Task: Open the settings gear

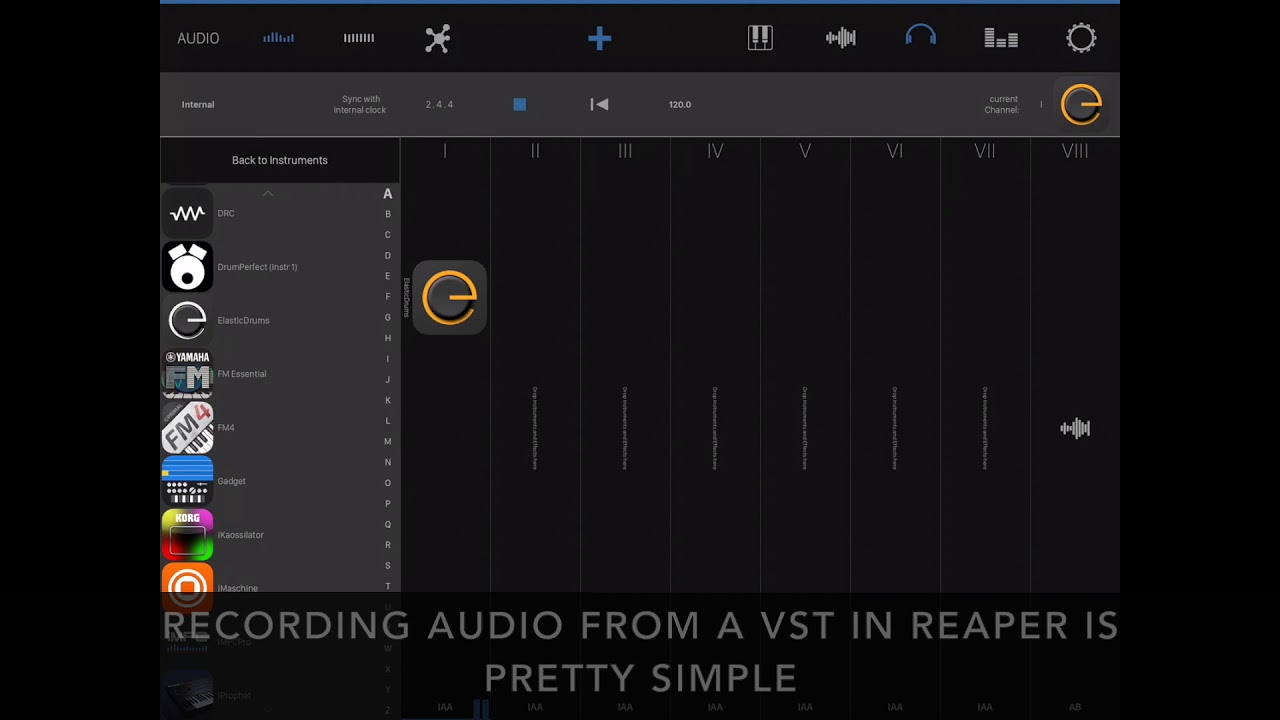Action: [x=1081, y=38]
